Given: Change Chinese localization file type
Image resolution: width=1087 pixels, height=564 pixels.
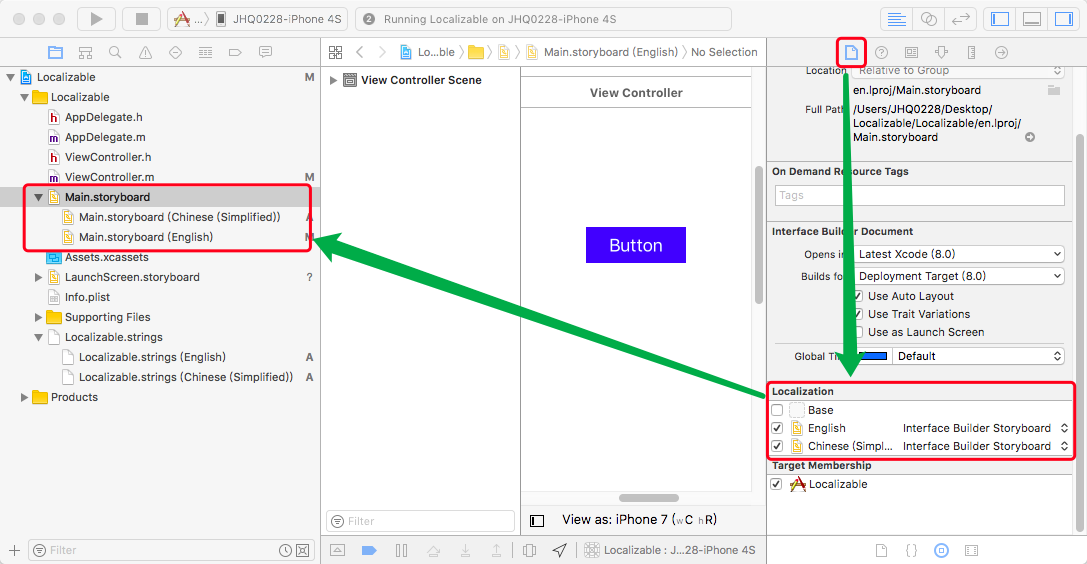Looking at the screenshot, I should [985, 446].
